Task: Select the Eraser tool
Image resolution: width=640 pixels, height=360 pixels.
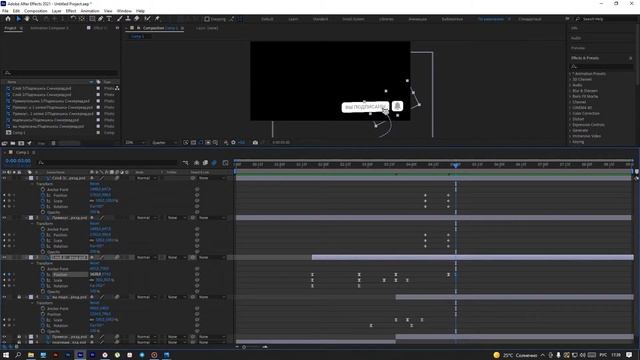Action: pos(137,19)
